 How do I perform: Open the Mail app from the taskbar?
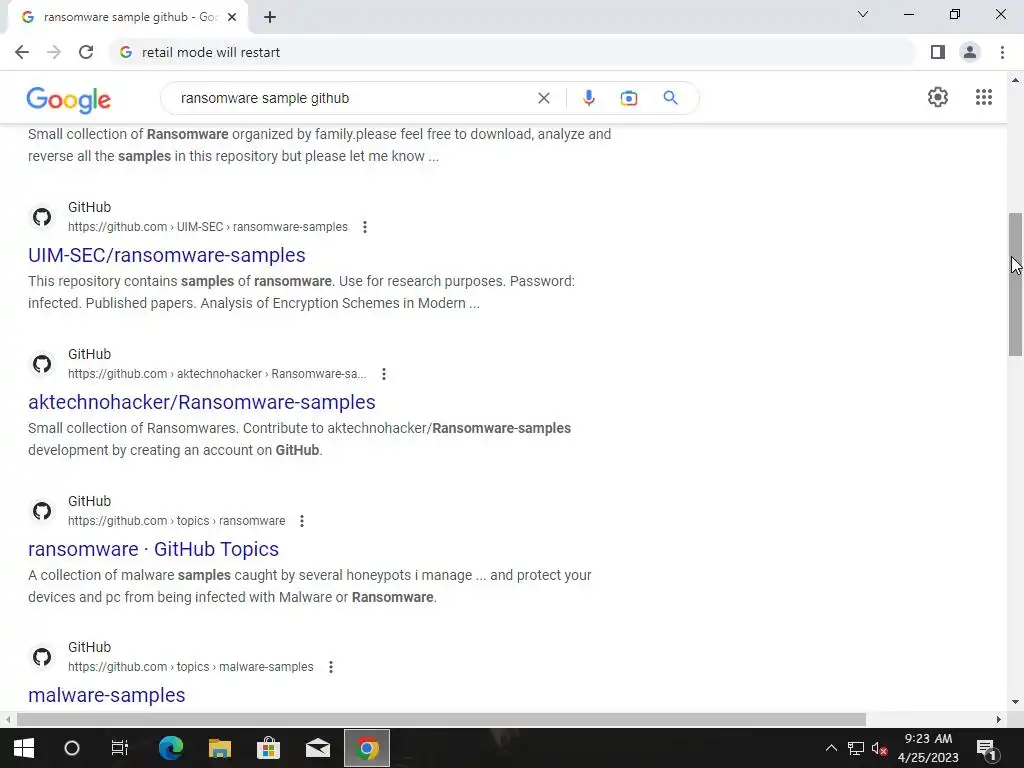[318, 748]
